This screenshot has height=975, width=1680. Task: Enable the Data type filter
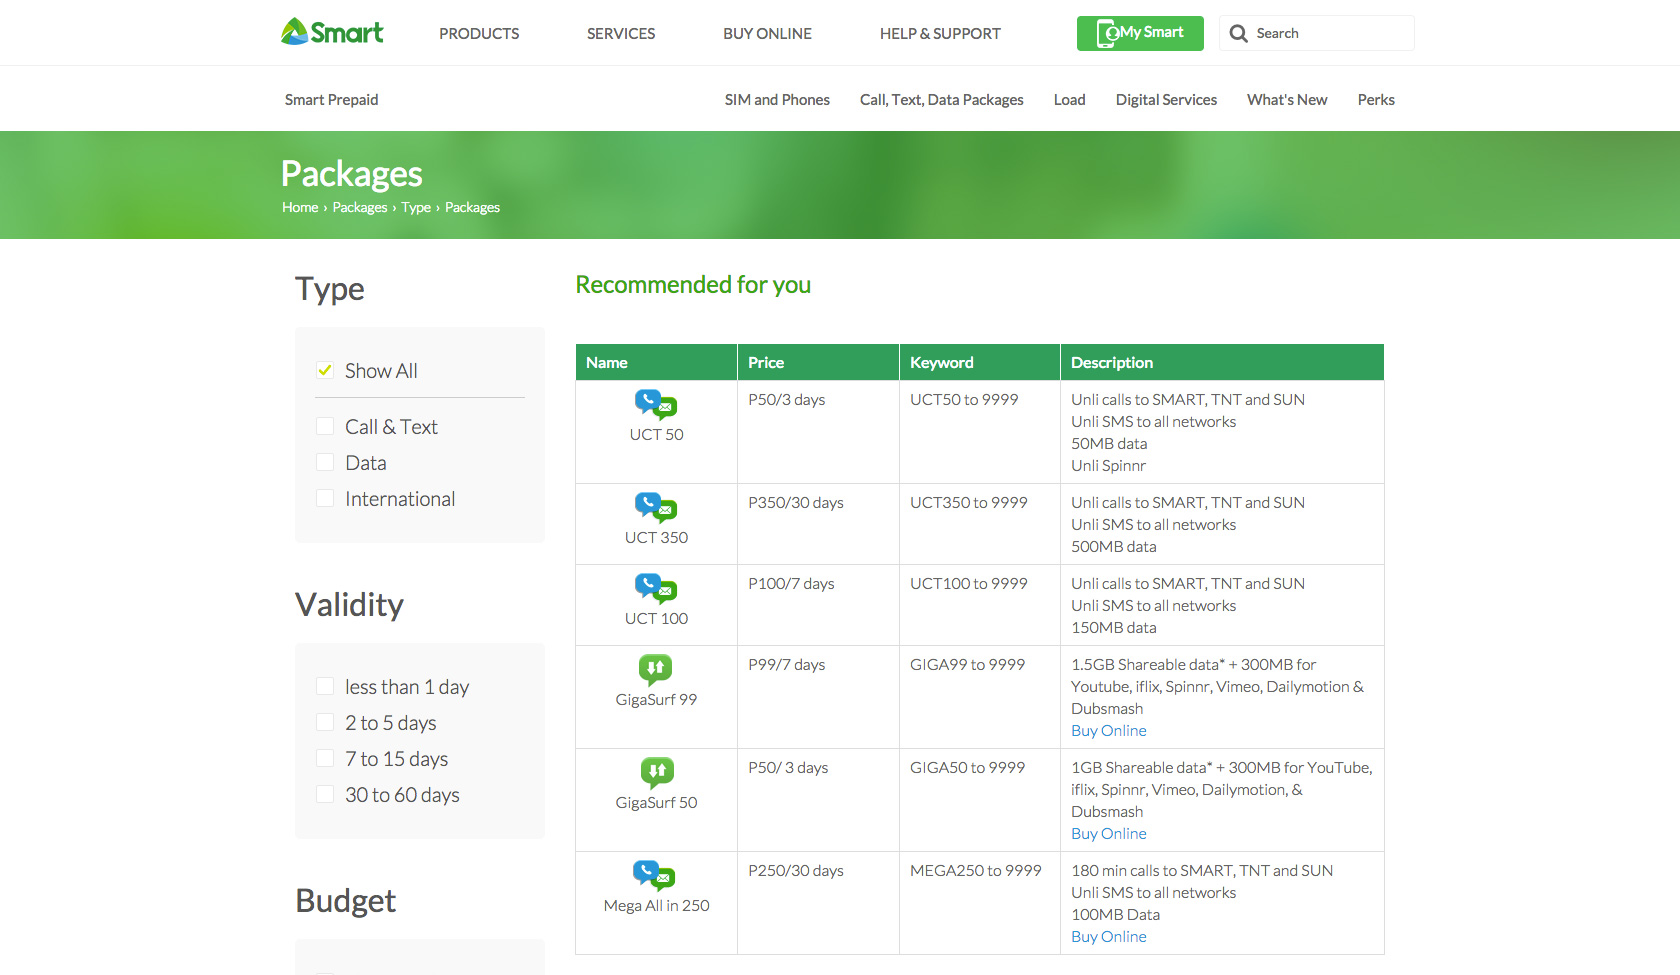pos(324,461)
